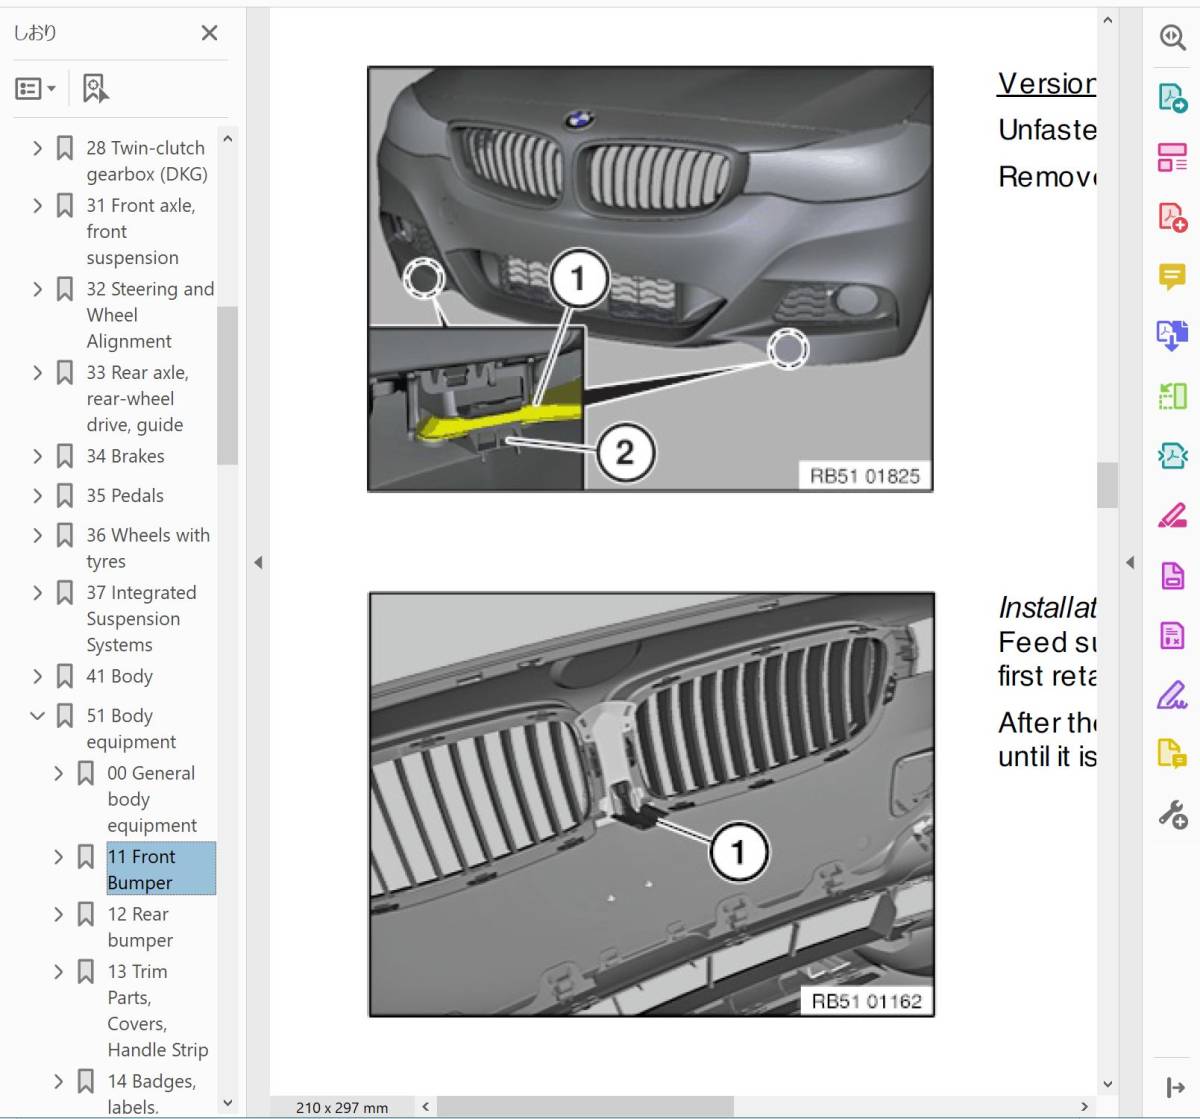Go to 33 Rear axle, rear-wheel drive
1200x1119 pixels.
[x=137, y=398]
